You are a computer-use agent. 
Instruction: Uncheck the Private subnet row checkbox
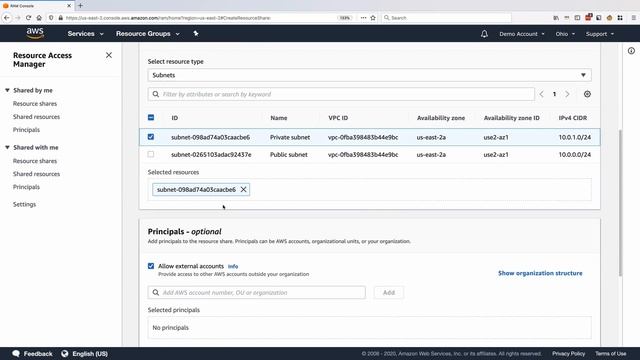coord(151,137)
